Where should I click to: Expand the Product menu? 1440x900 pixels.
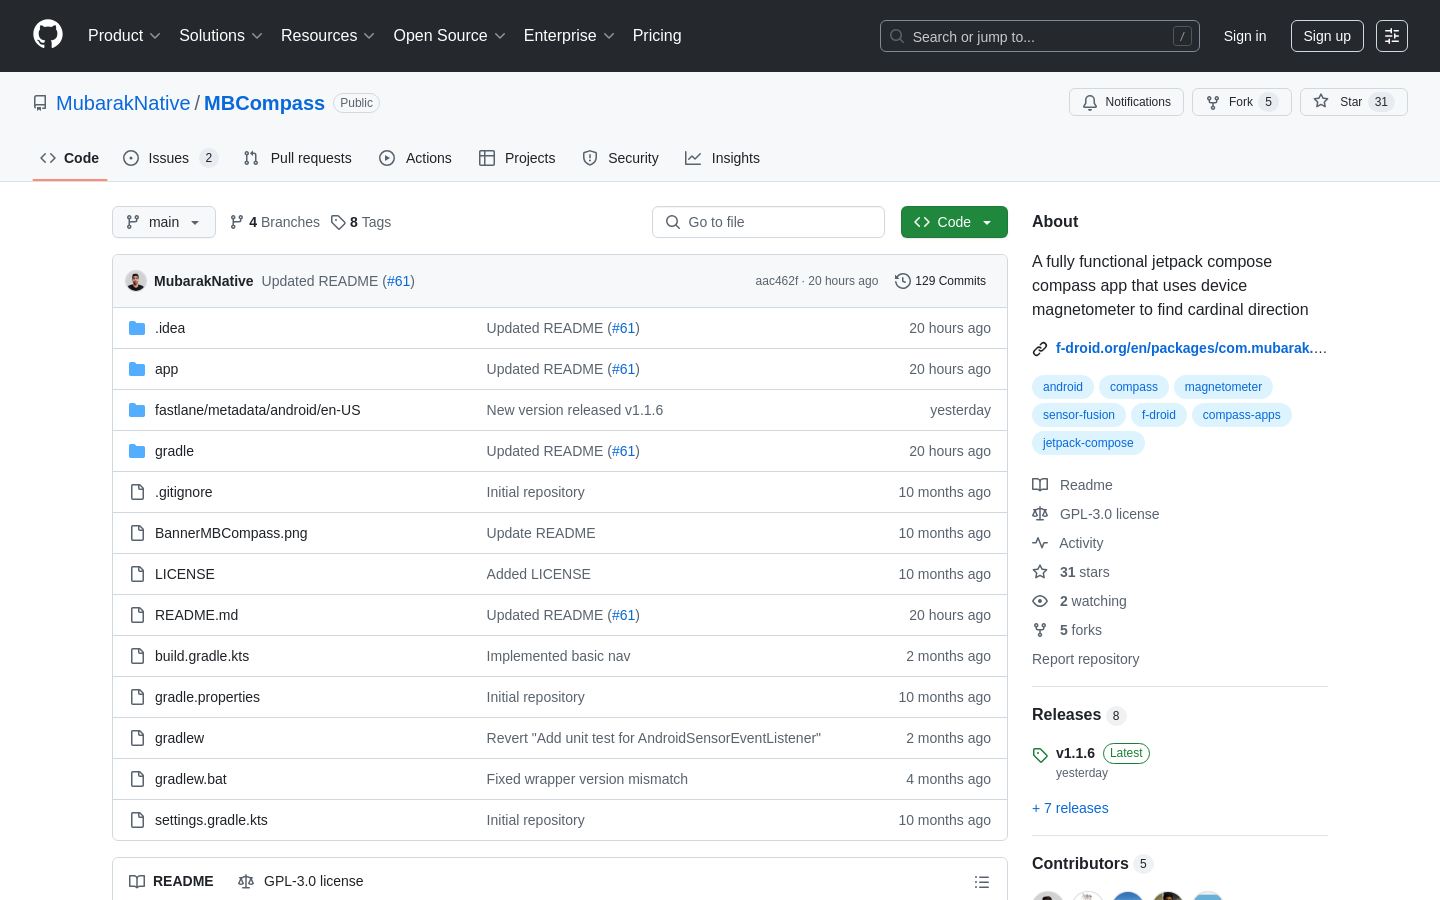coord(124,36)
